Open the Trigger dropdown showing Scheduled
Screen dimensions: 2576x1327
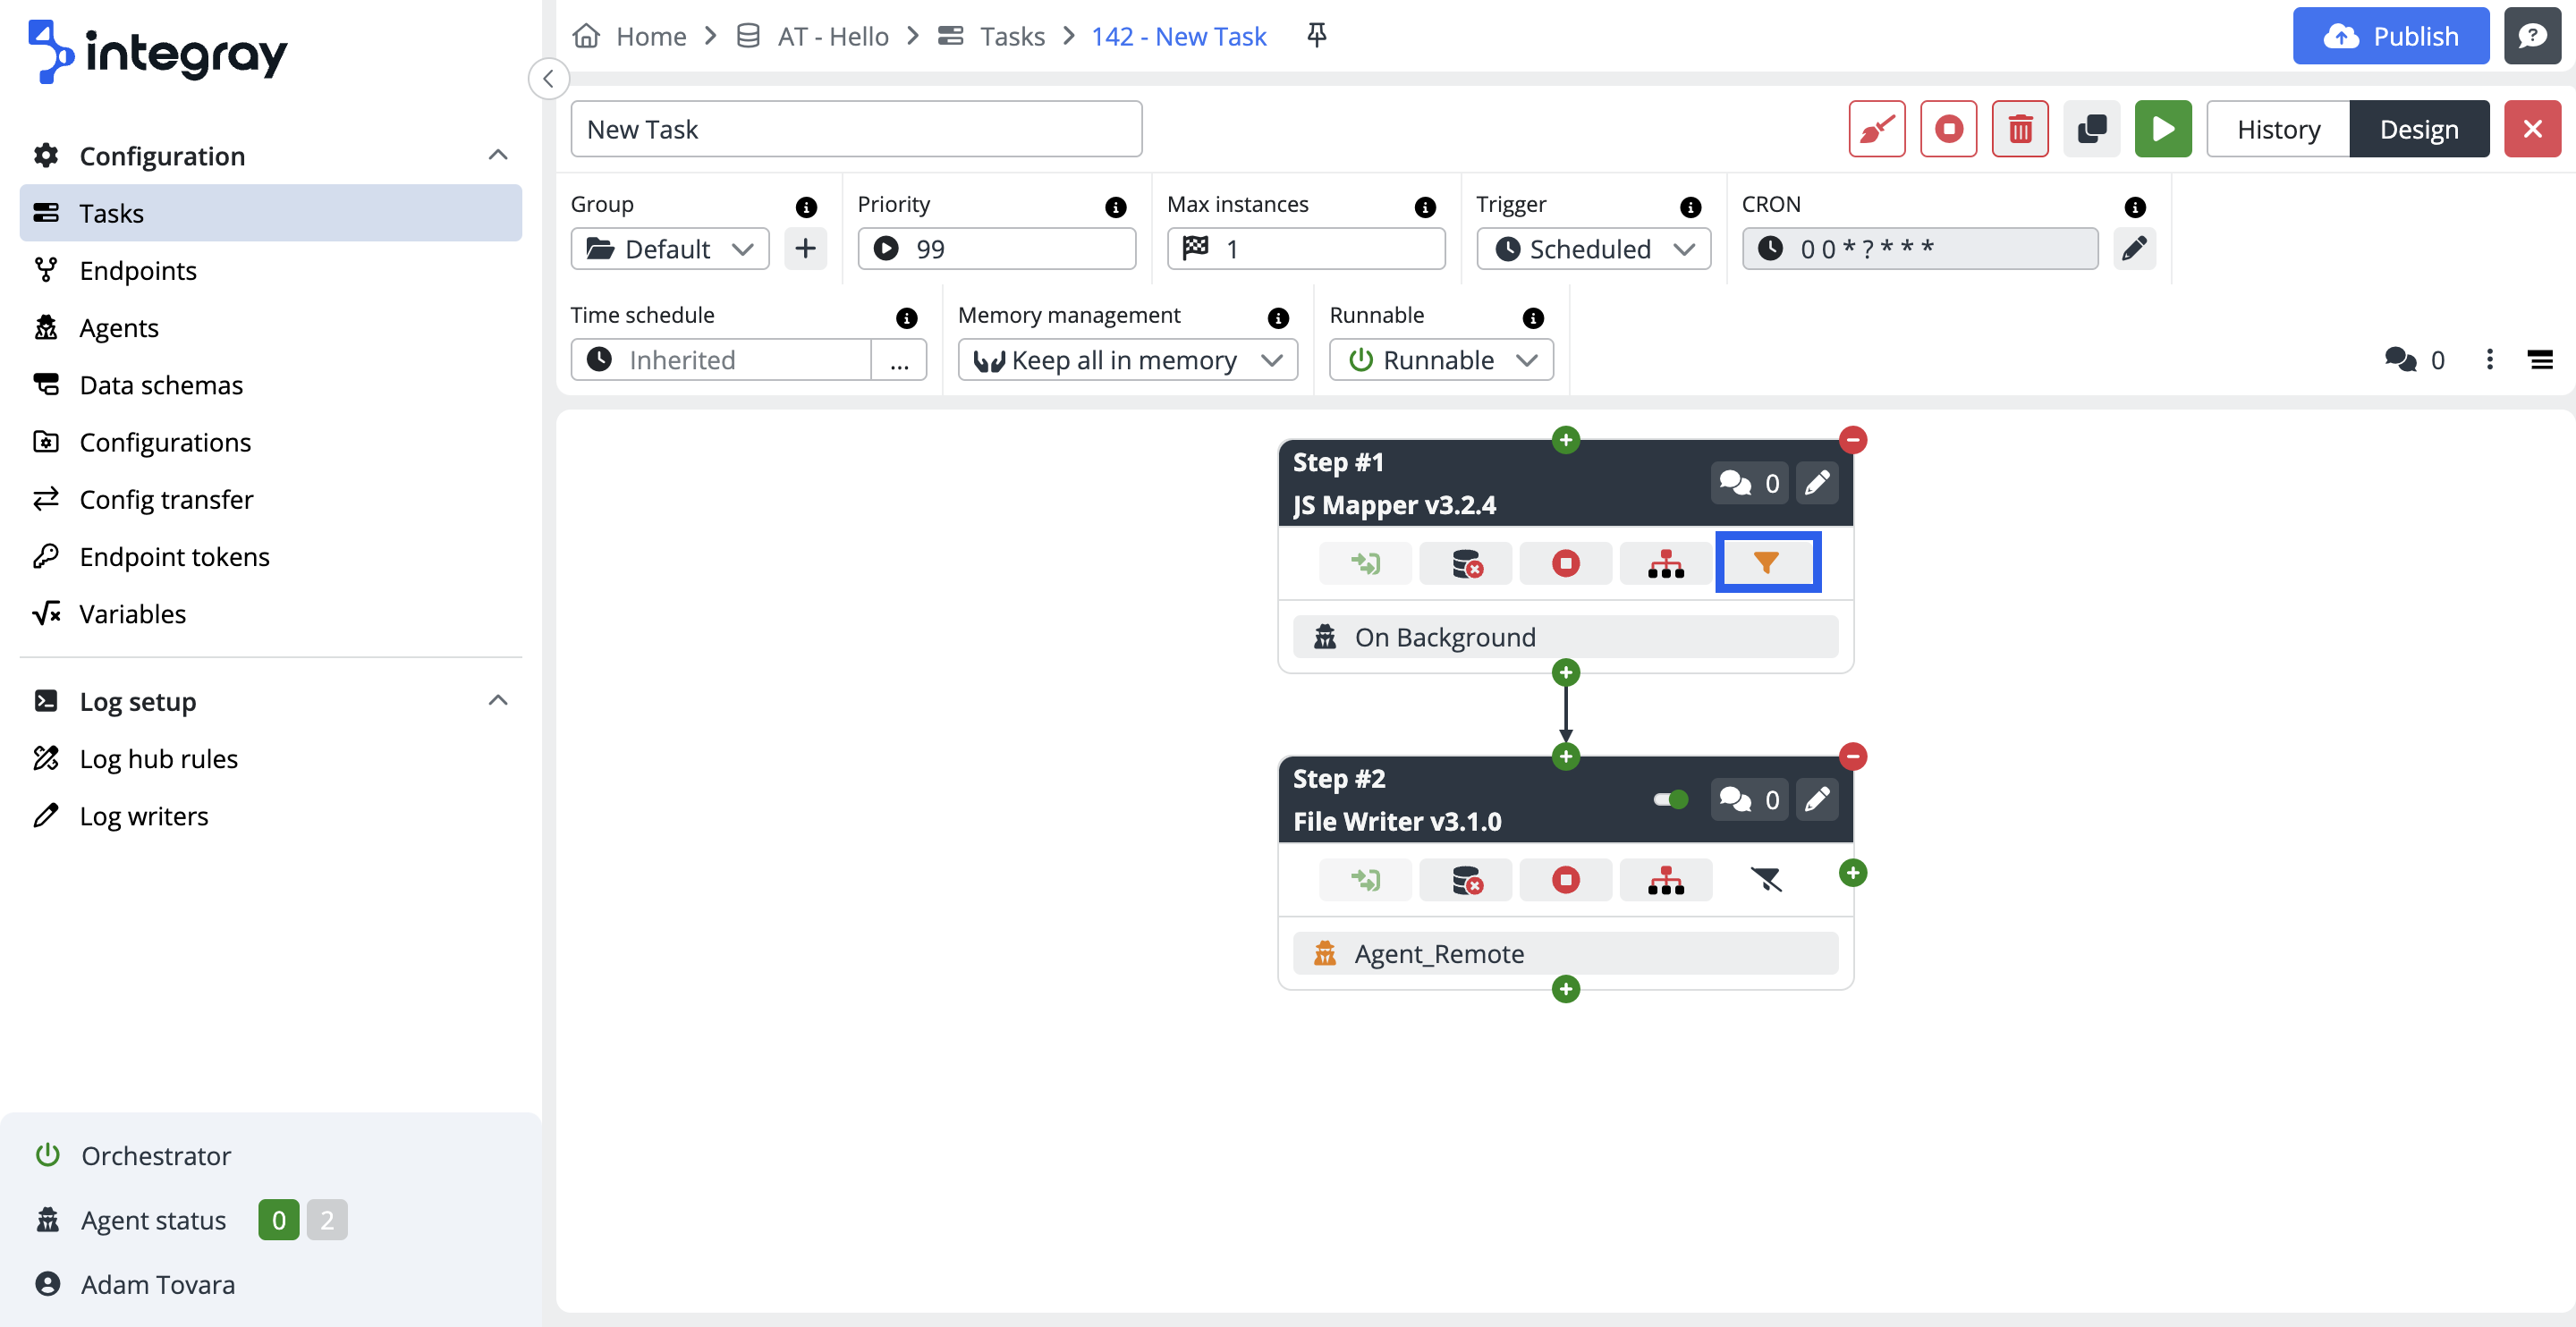[x=1593, y=248]
